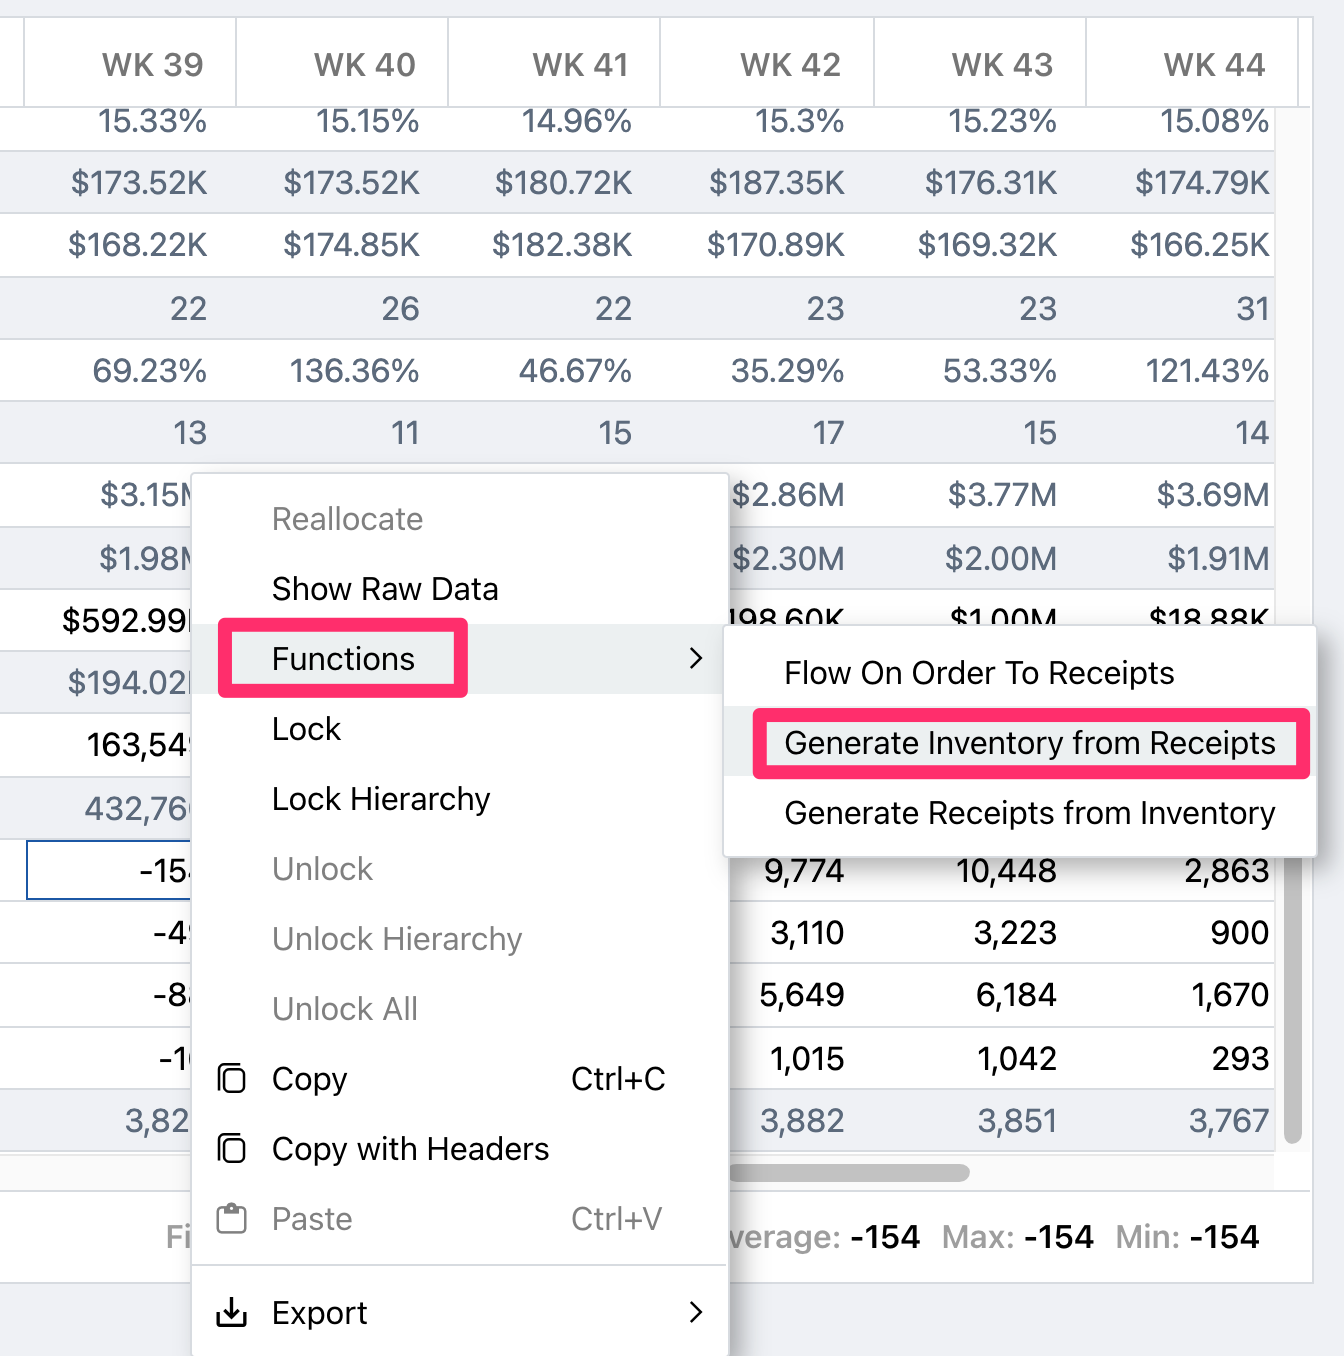This screenshot has width=1344, height=1356.
Task: Select Lock Hierarchy option
Action: 381,799
